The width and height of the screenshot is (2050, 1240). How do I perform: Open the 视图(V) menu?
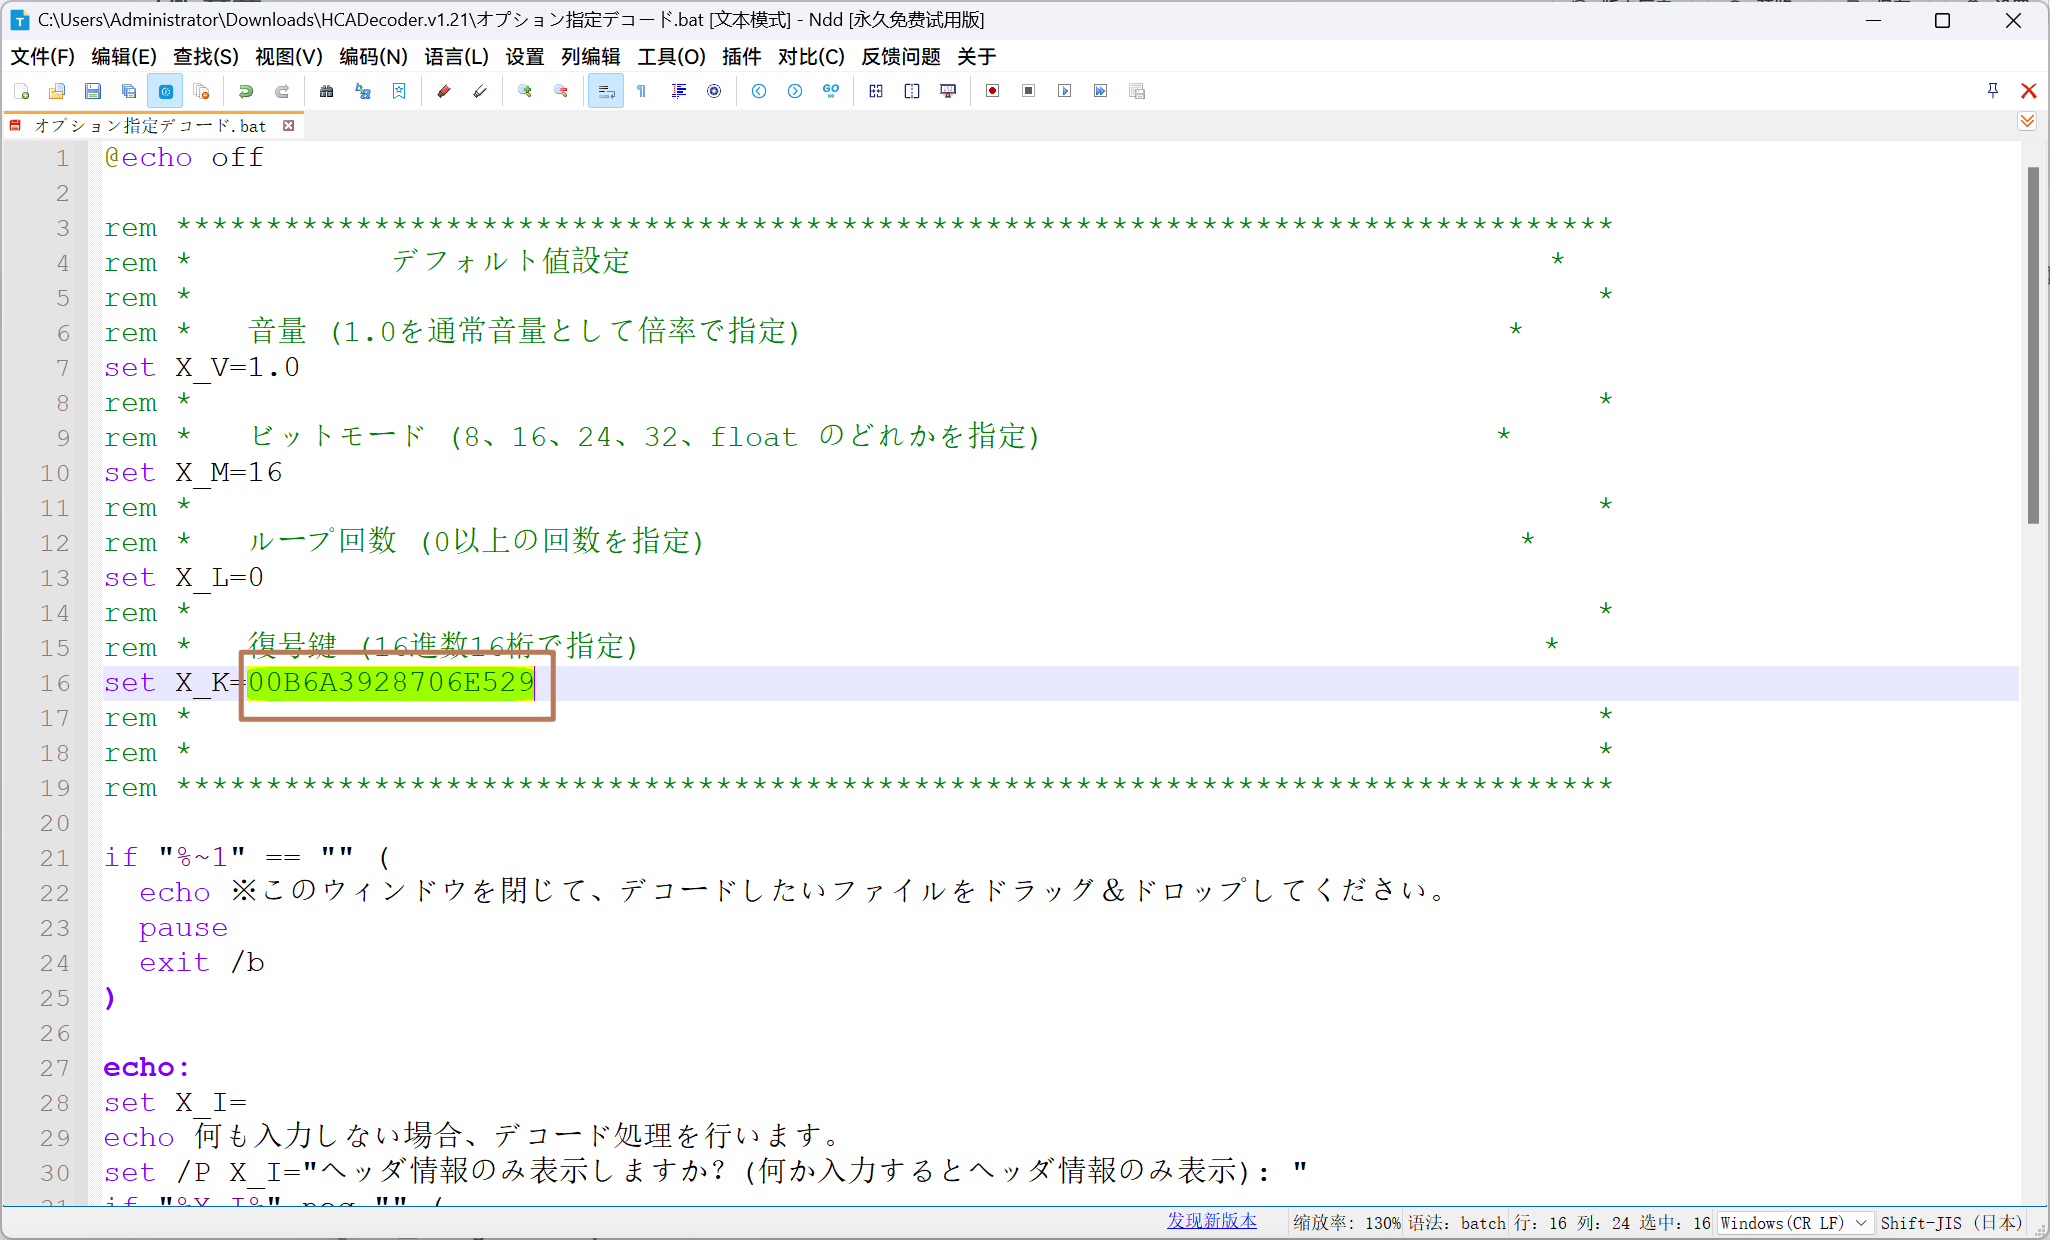[289, 57]
